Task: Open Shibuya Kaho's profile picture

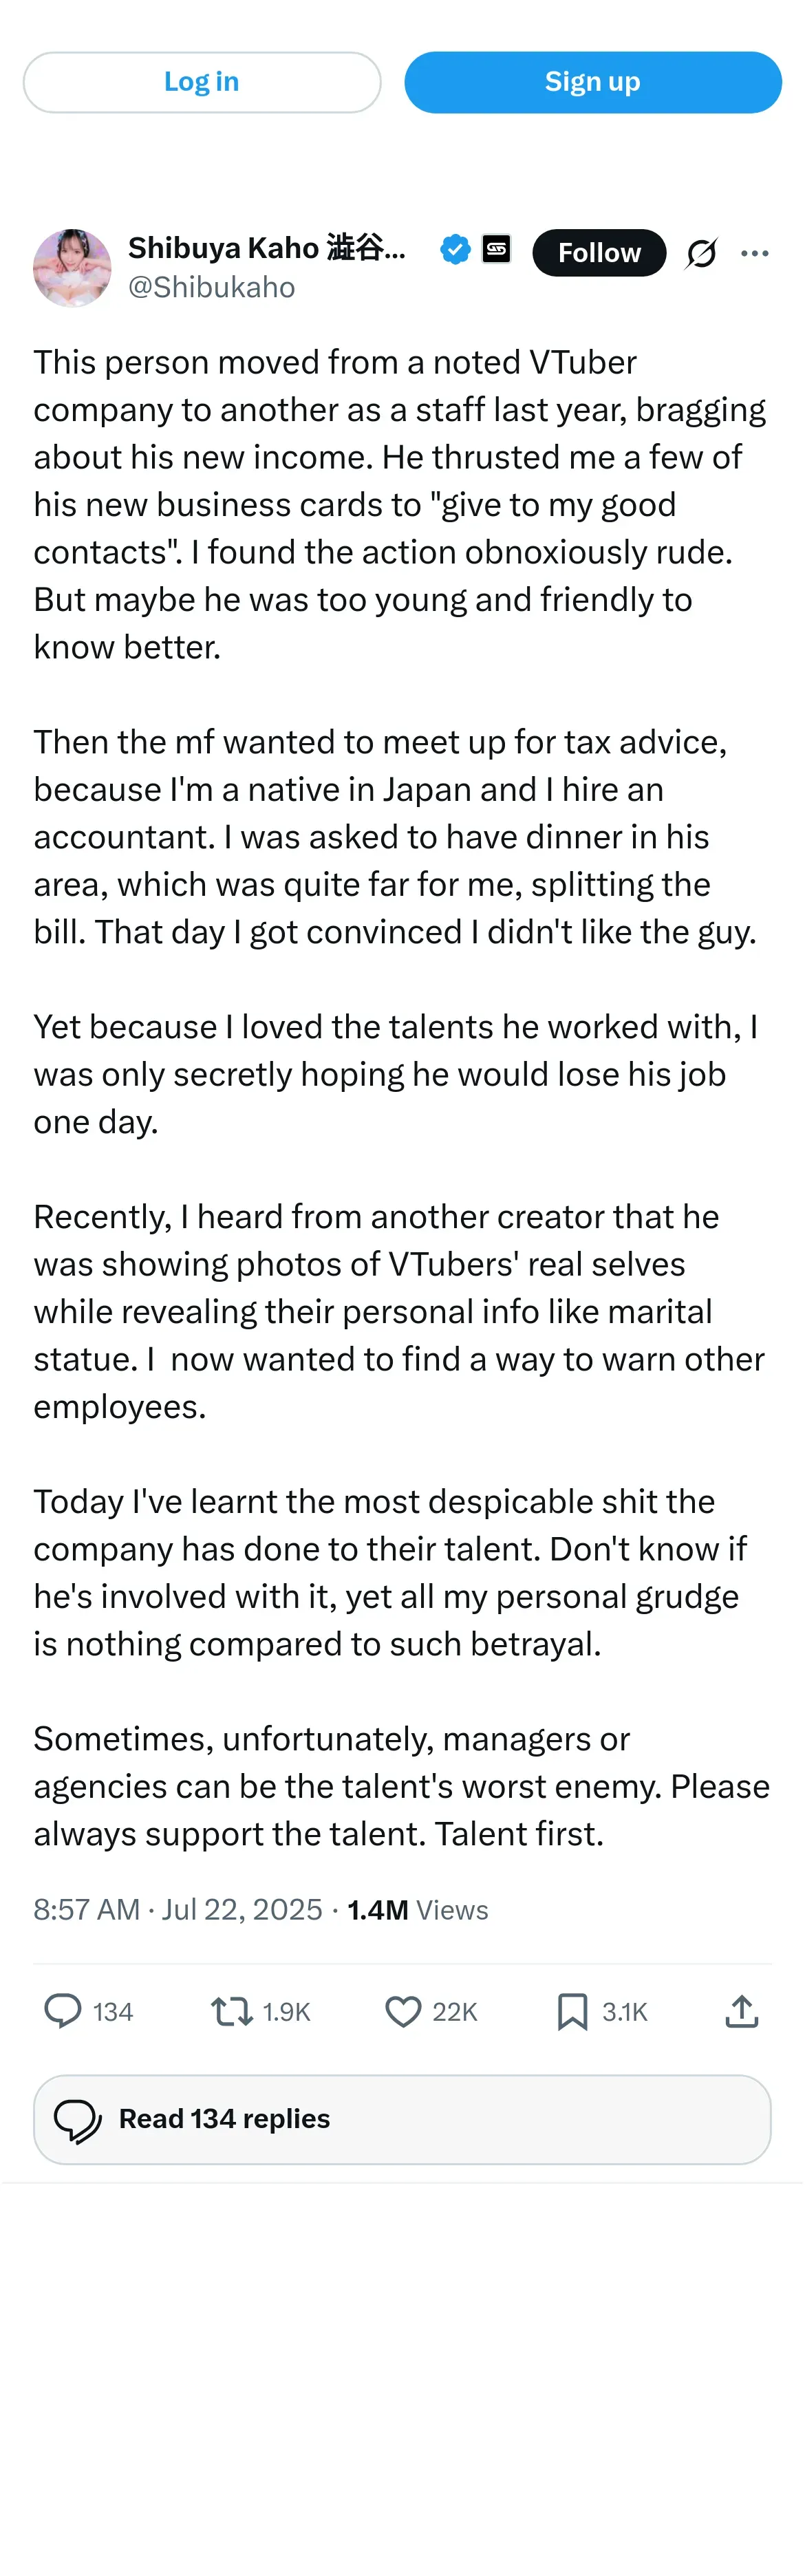Action: pyautogui.click(x=72, y=268)
